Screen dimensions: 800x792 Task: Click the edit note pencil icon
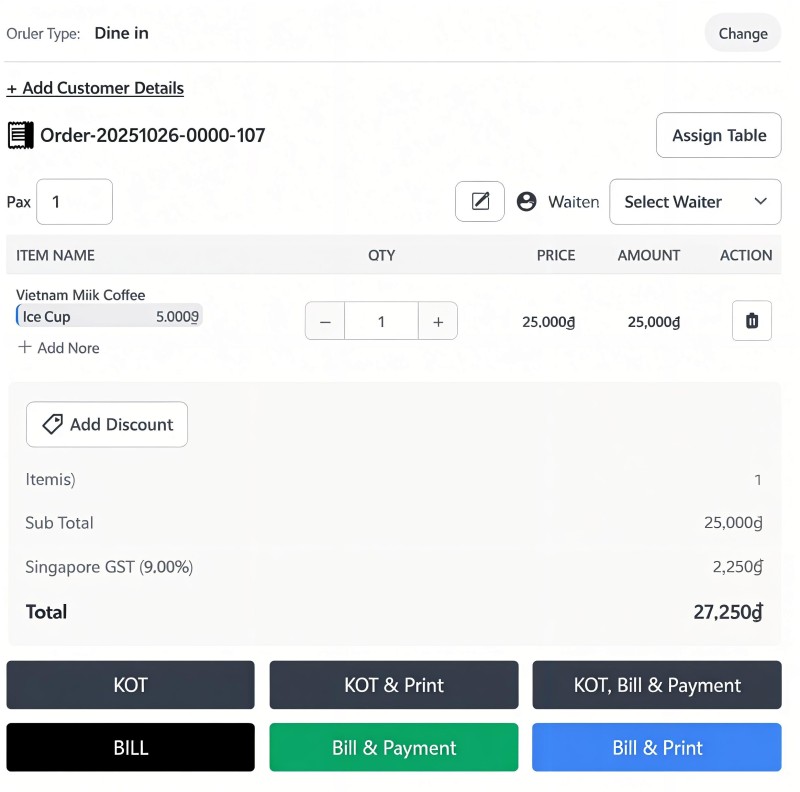(x=480, y=201)
